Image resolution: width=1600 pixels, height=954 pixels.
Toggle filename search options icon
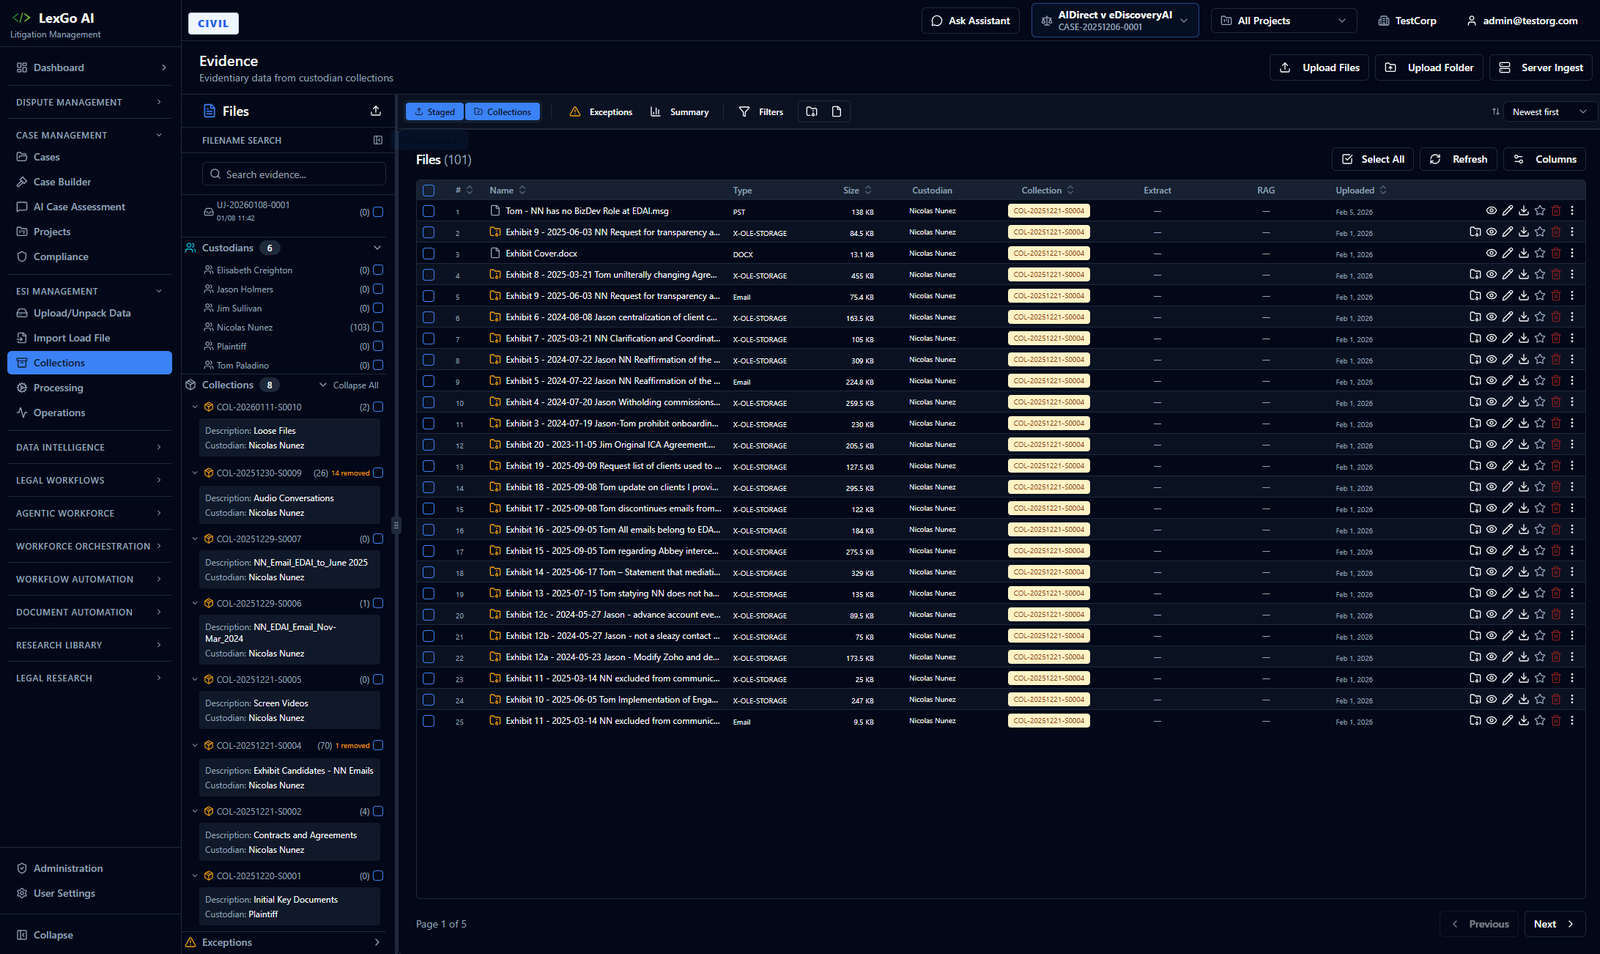[x=378, y=140]
